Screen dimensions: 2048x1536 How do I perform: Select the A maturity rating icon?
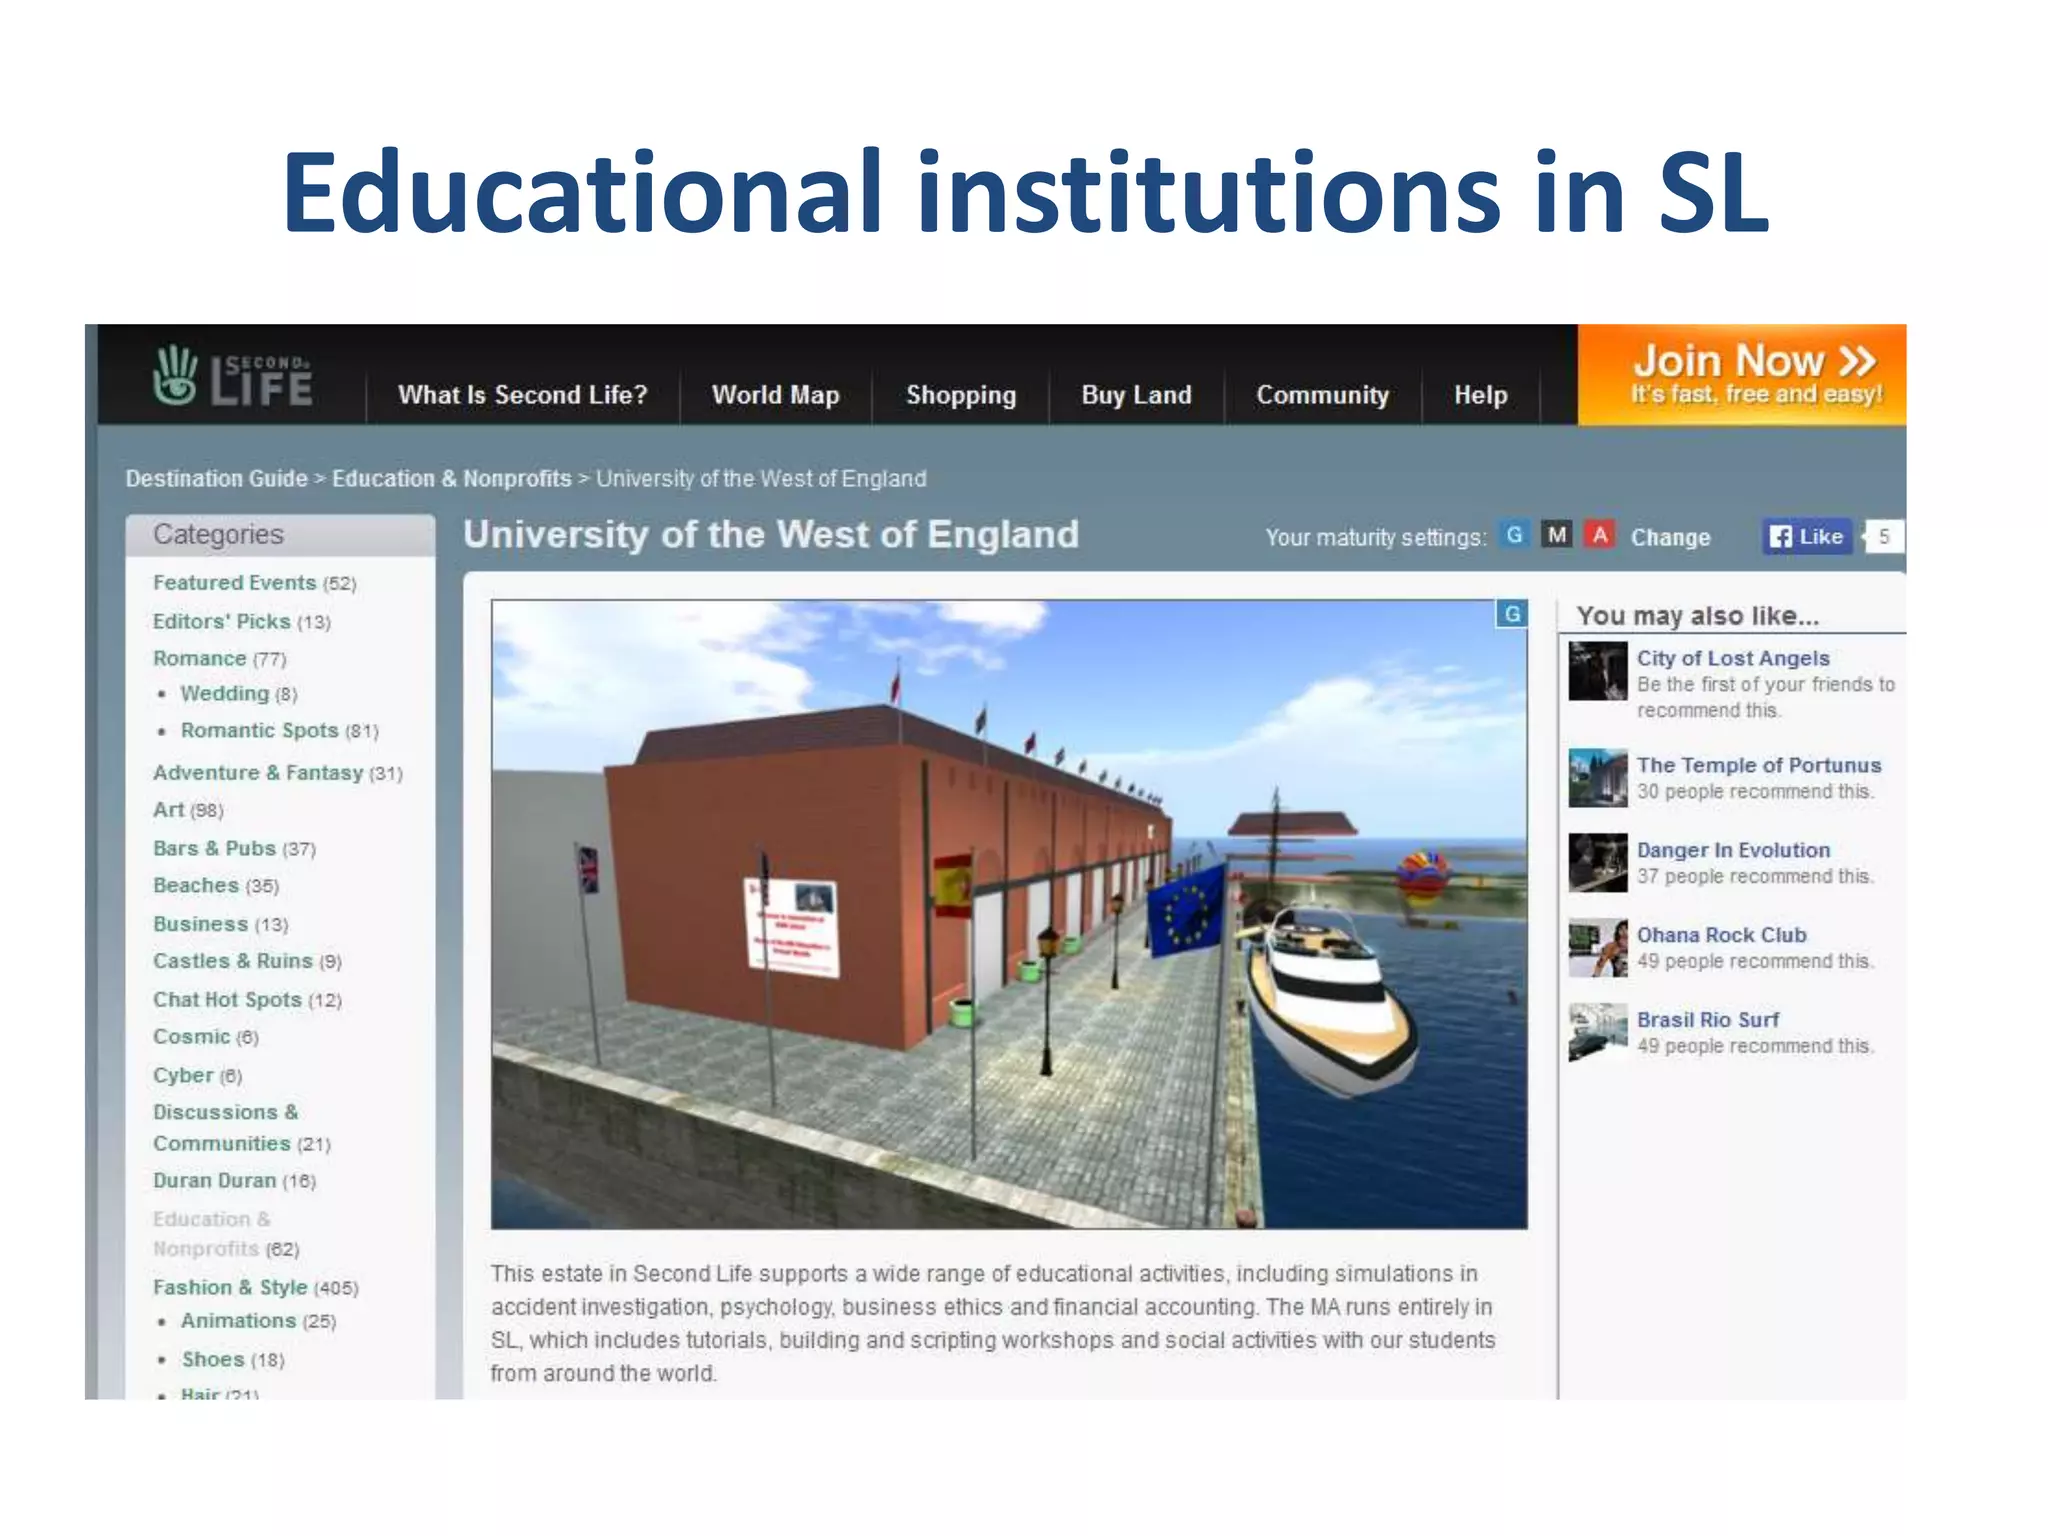[1600, 535]
